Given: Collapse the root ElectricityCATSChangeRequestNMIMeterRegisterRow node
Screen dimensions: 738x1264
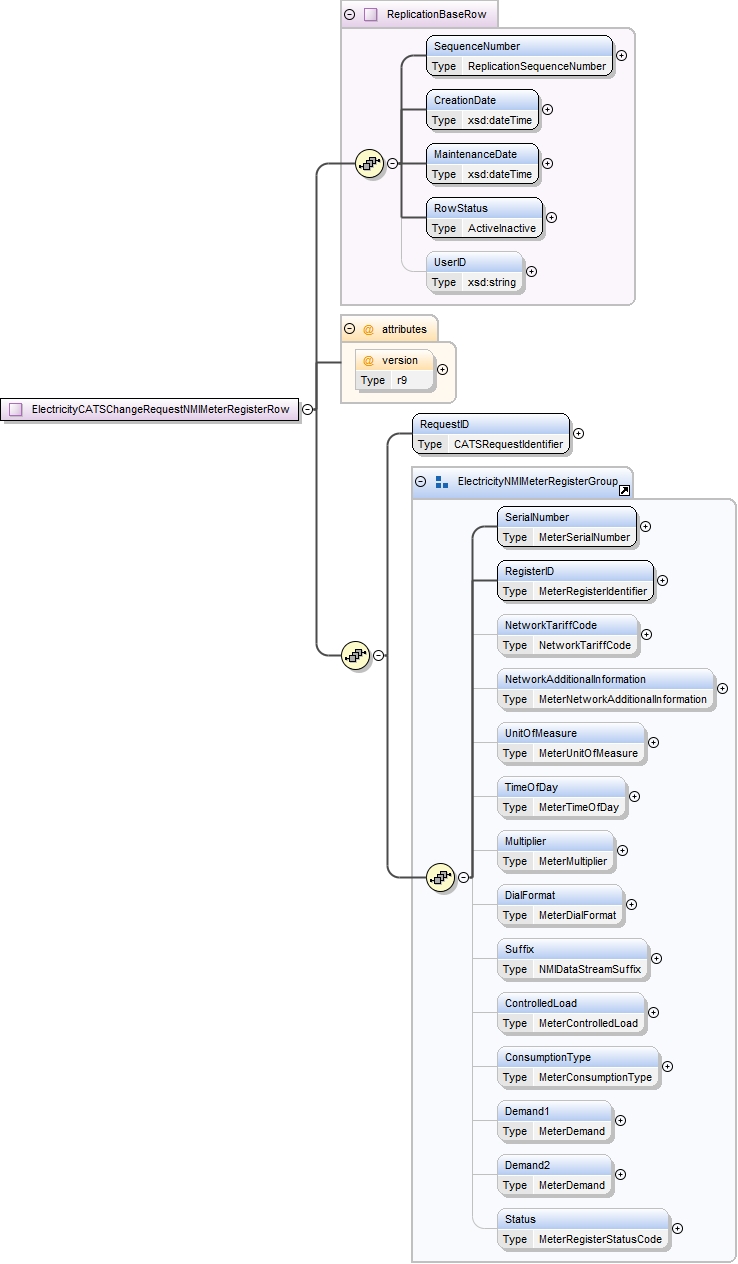Looking at the screenshot, I should tap(307, 409).
